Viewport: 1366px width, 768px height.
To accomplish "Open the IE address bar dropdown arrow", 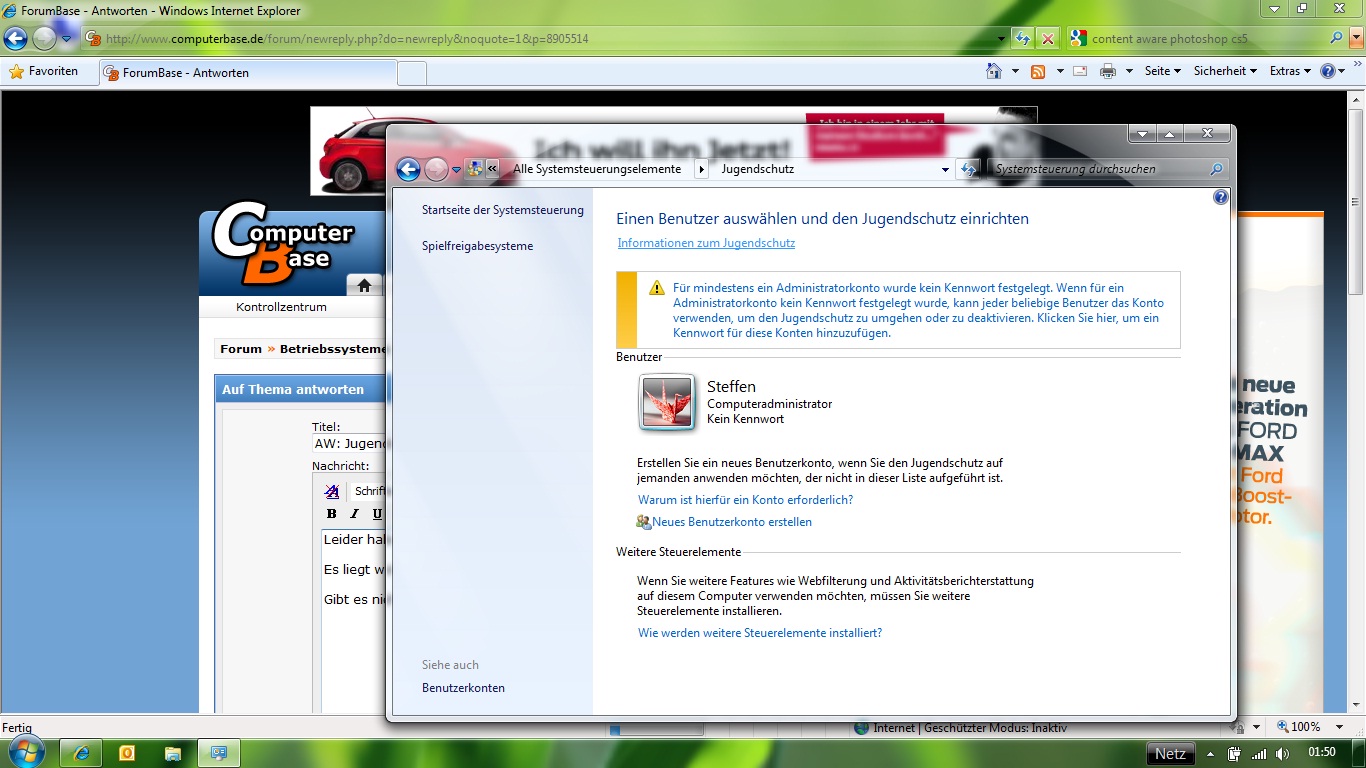I will coord(1003,39).
